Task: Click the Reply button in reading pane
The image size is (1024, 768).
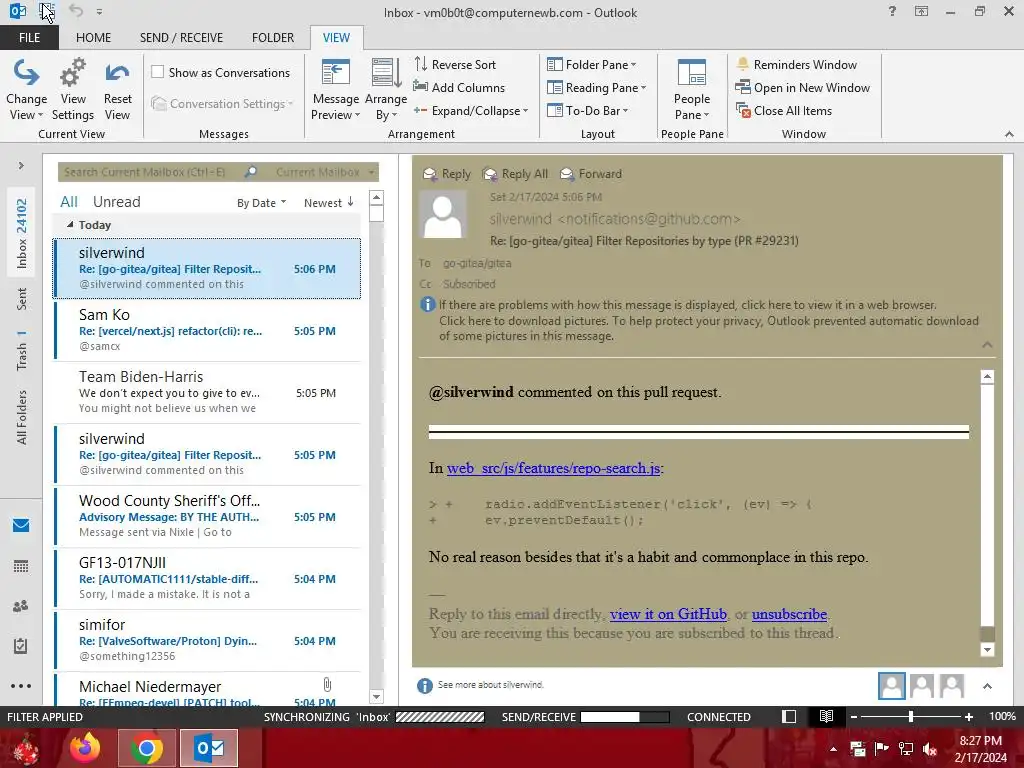Action: pyautogui.click(x=447, y=174)
